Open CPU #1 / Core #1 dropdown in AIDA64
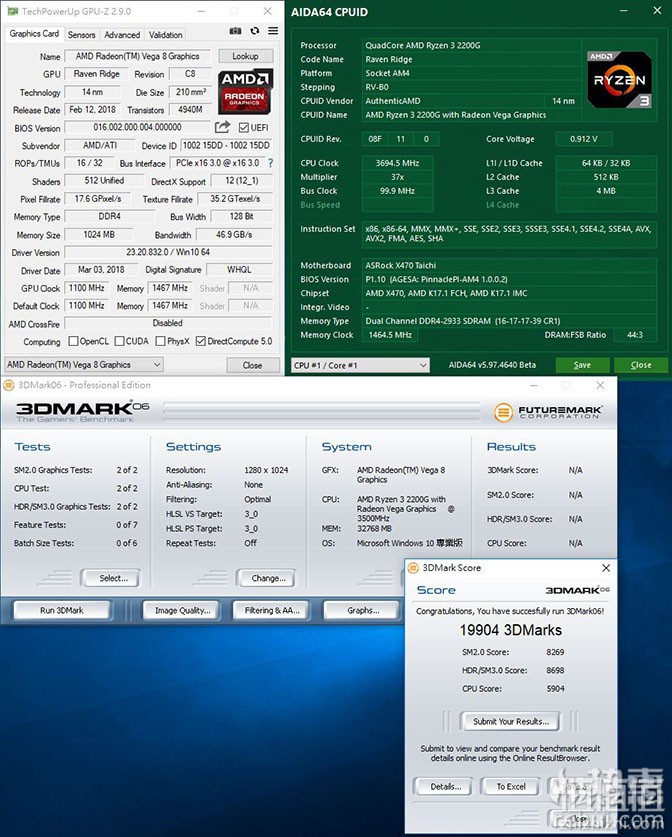Image resolution: width=672 pixels, height=837 pixels. pyautogui.click(x=360, y=365)
